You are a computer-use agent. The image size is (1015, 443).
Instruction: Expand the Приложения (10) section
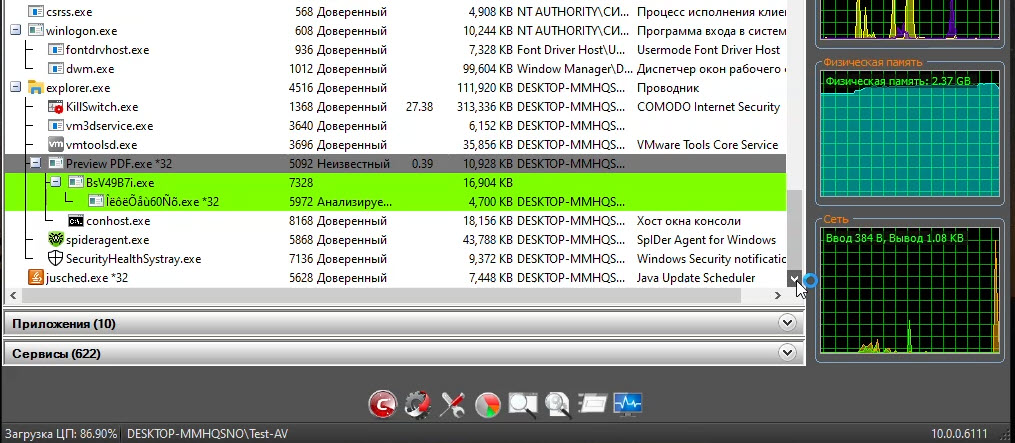[787, 323]
